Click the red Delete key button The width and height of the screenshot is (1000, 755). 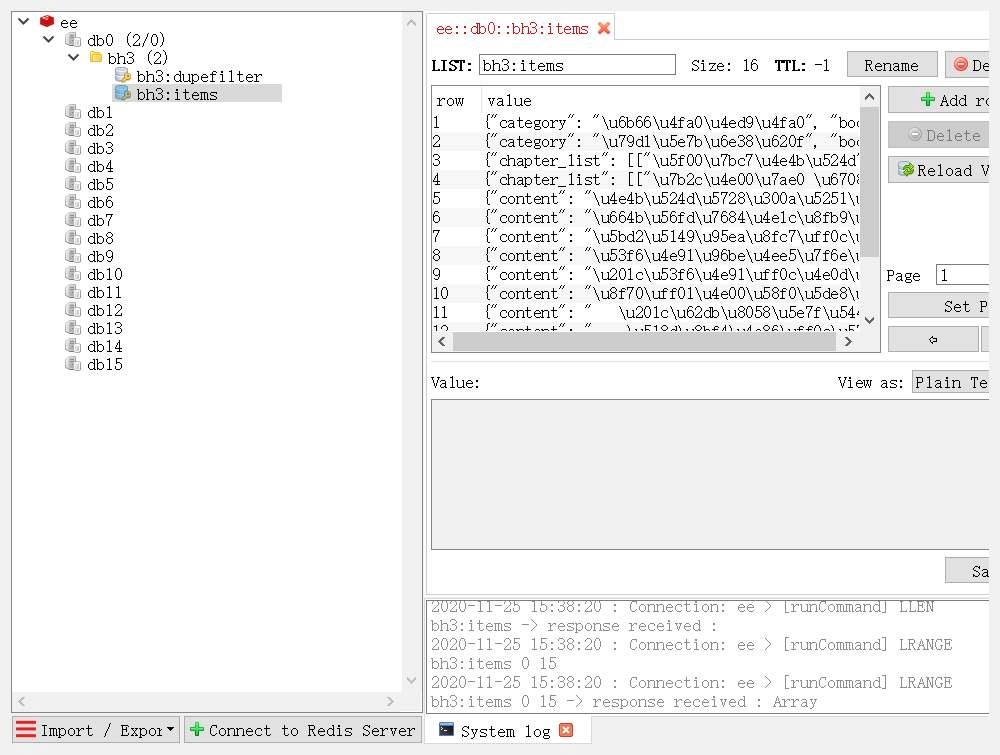(967, 65)
